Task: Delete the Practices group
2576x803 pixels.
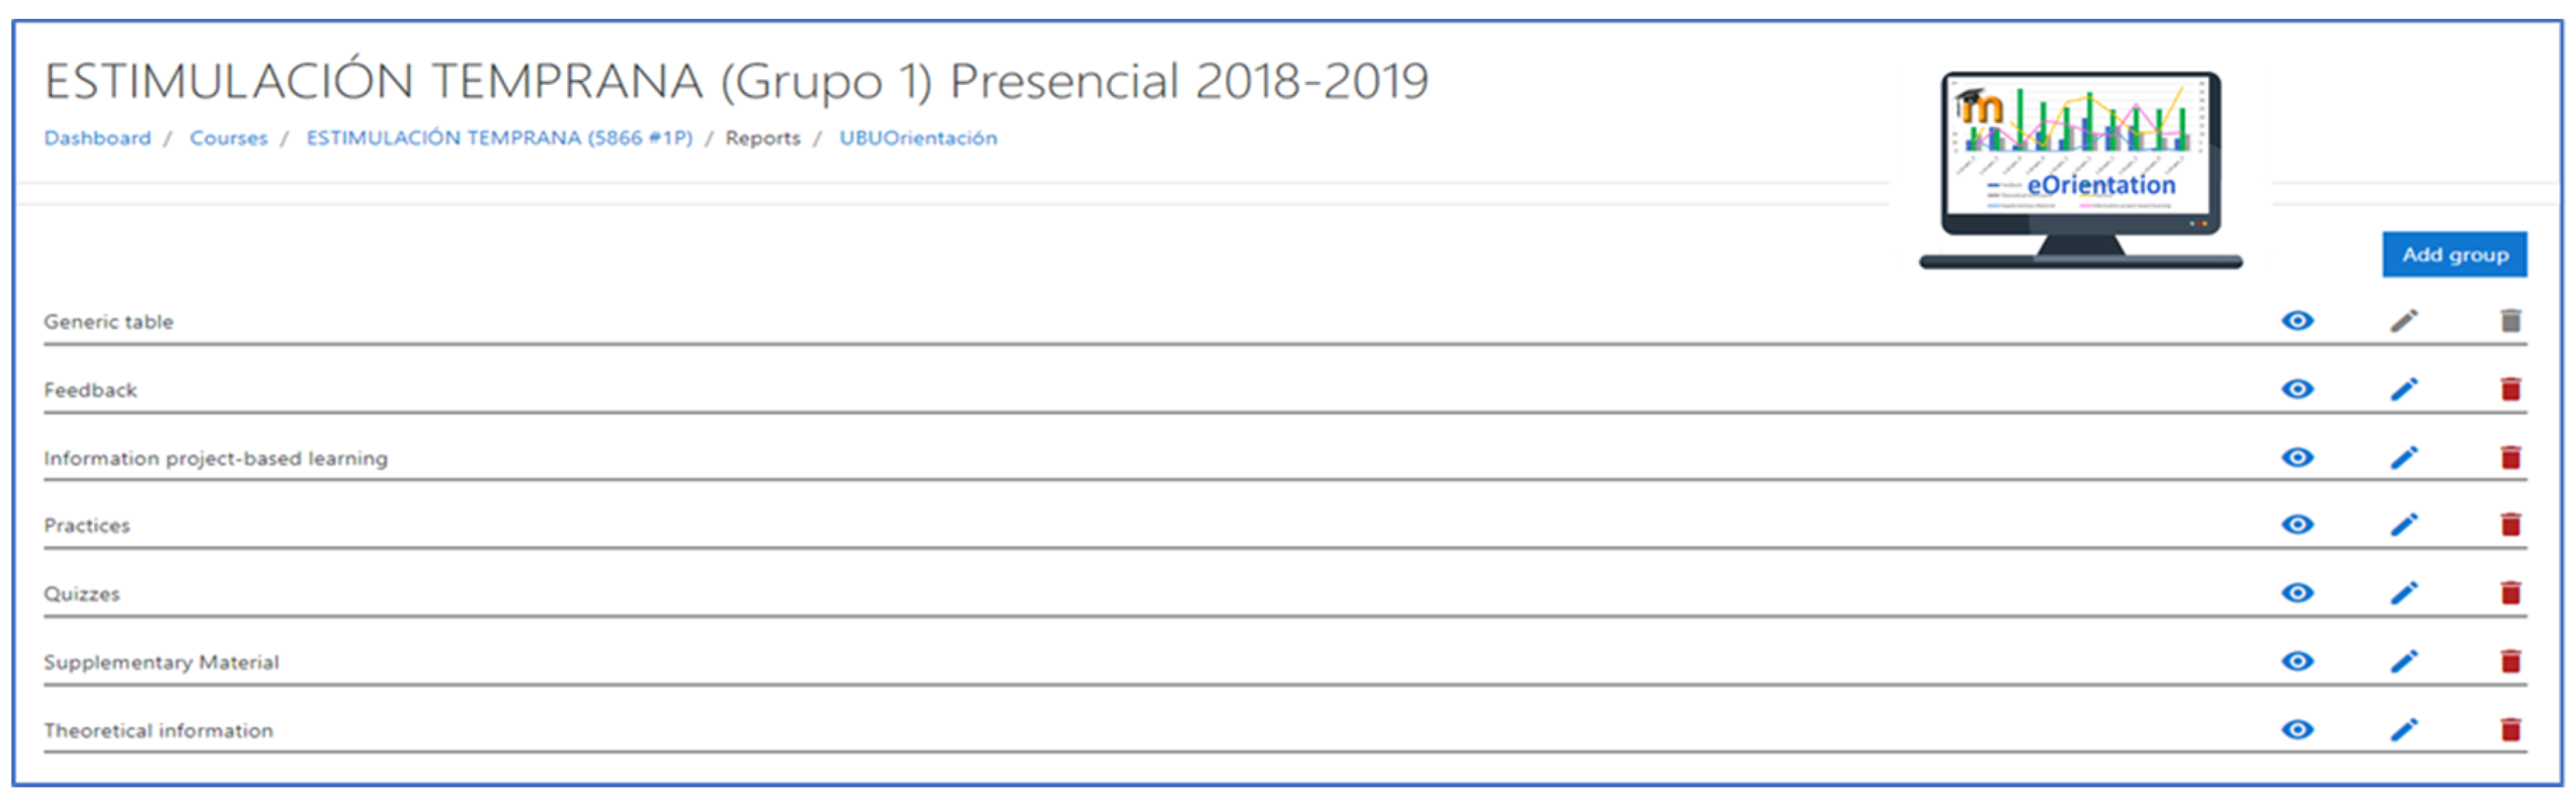Action: pyautogui.click(x=2510, y=525)
